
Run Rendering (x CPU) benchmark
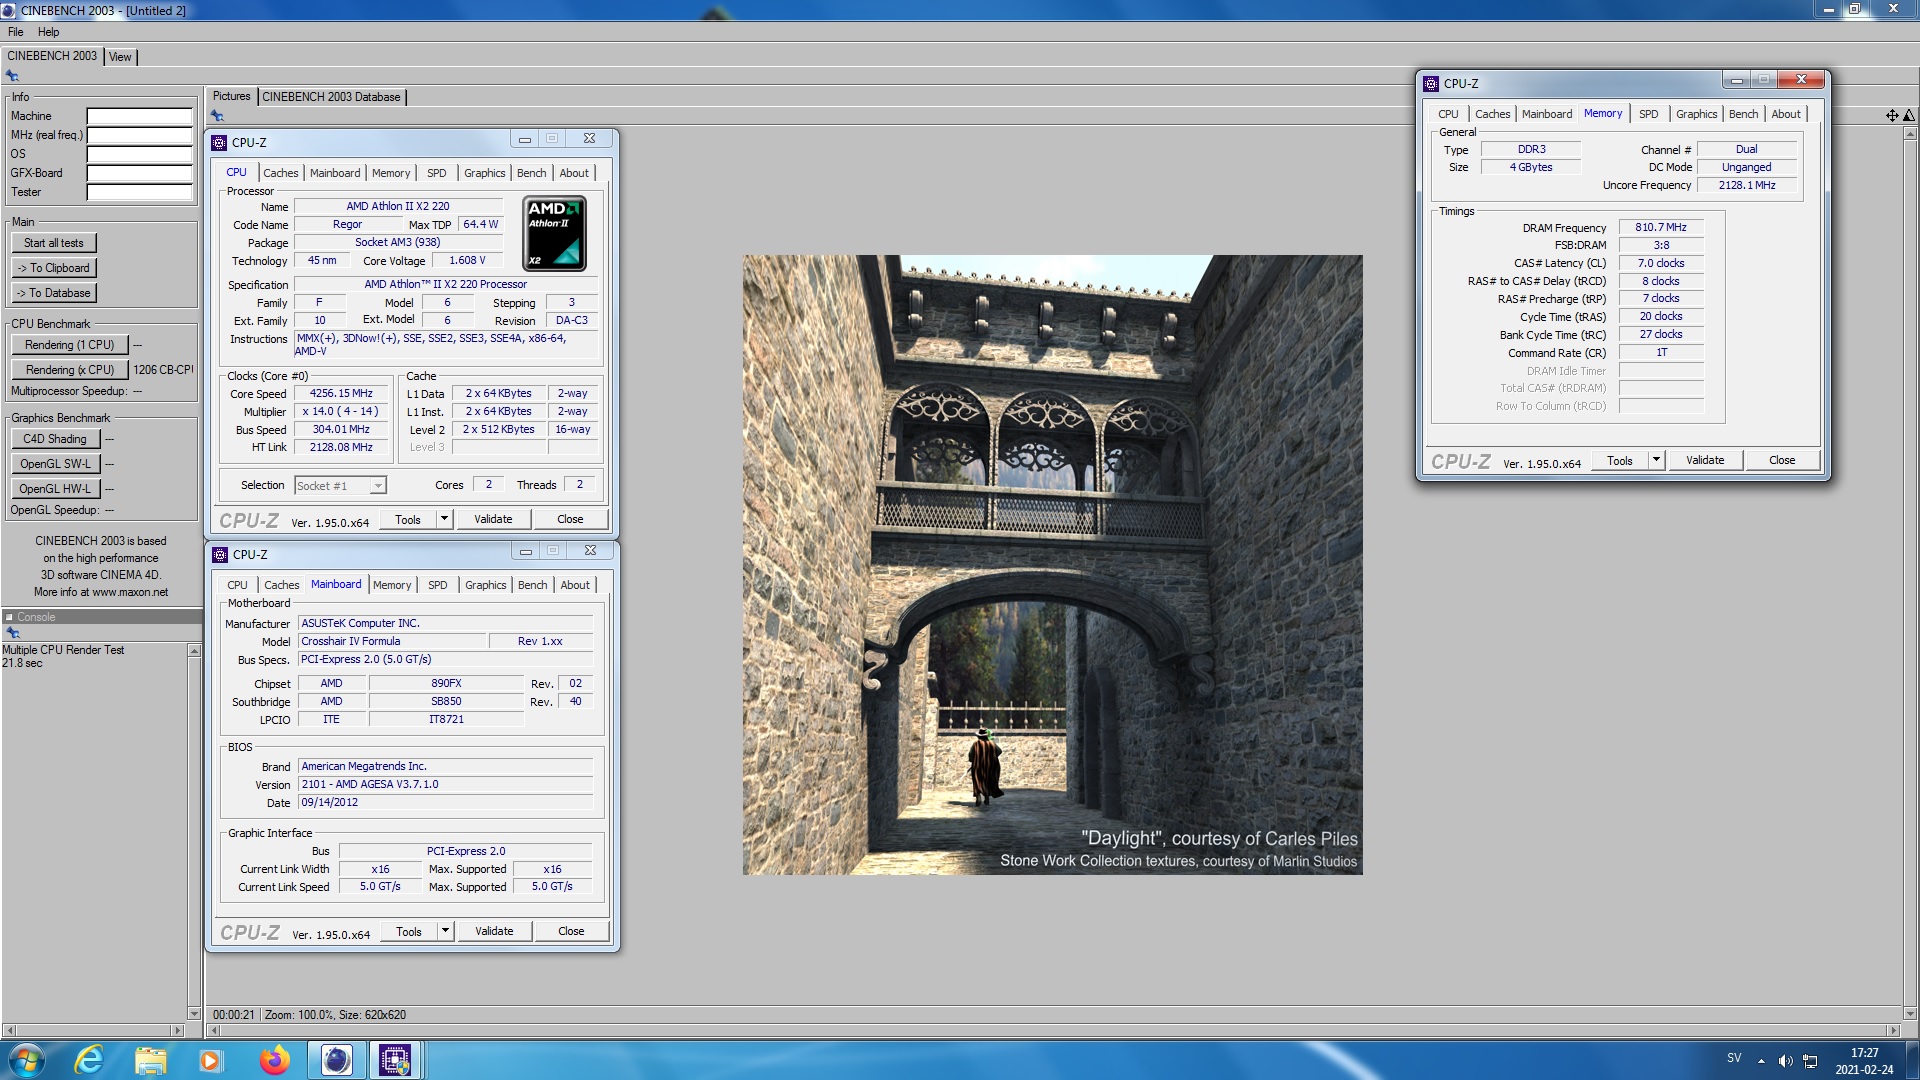(x=70, y=370)
